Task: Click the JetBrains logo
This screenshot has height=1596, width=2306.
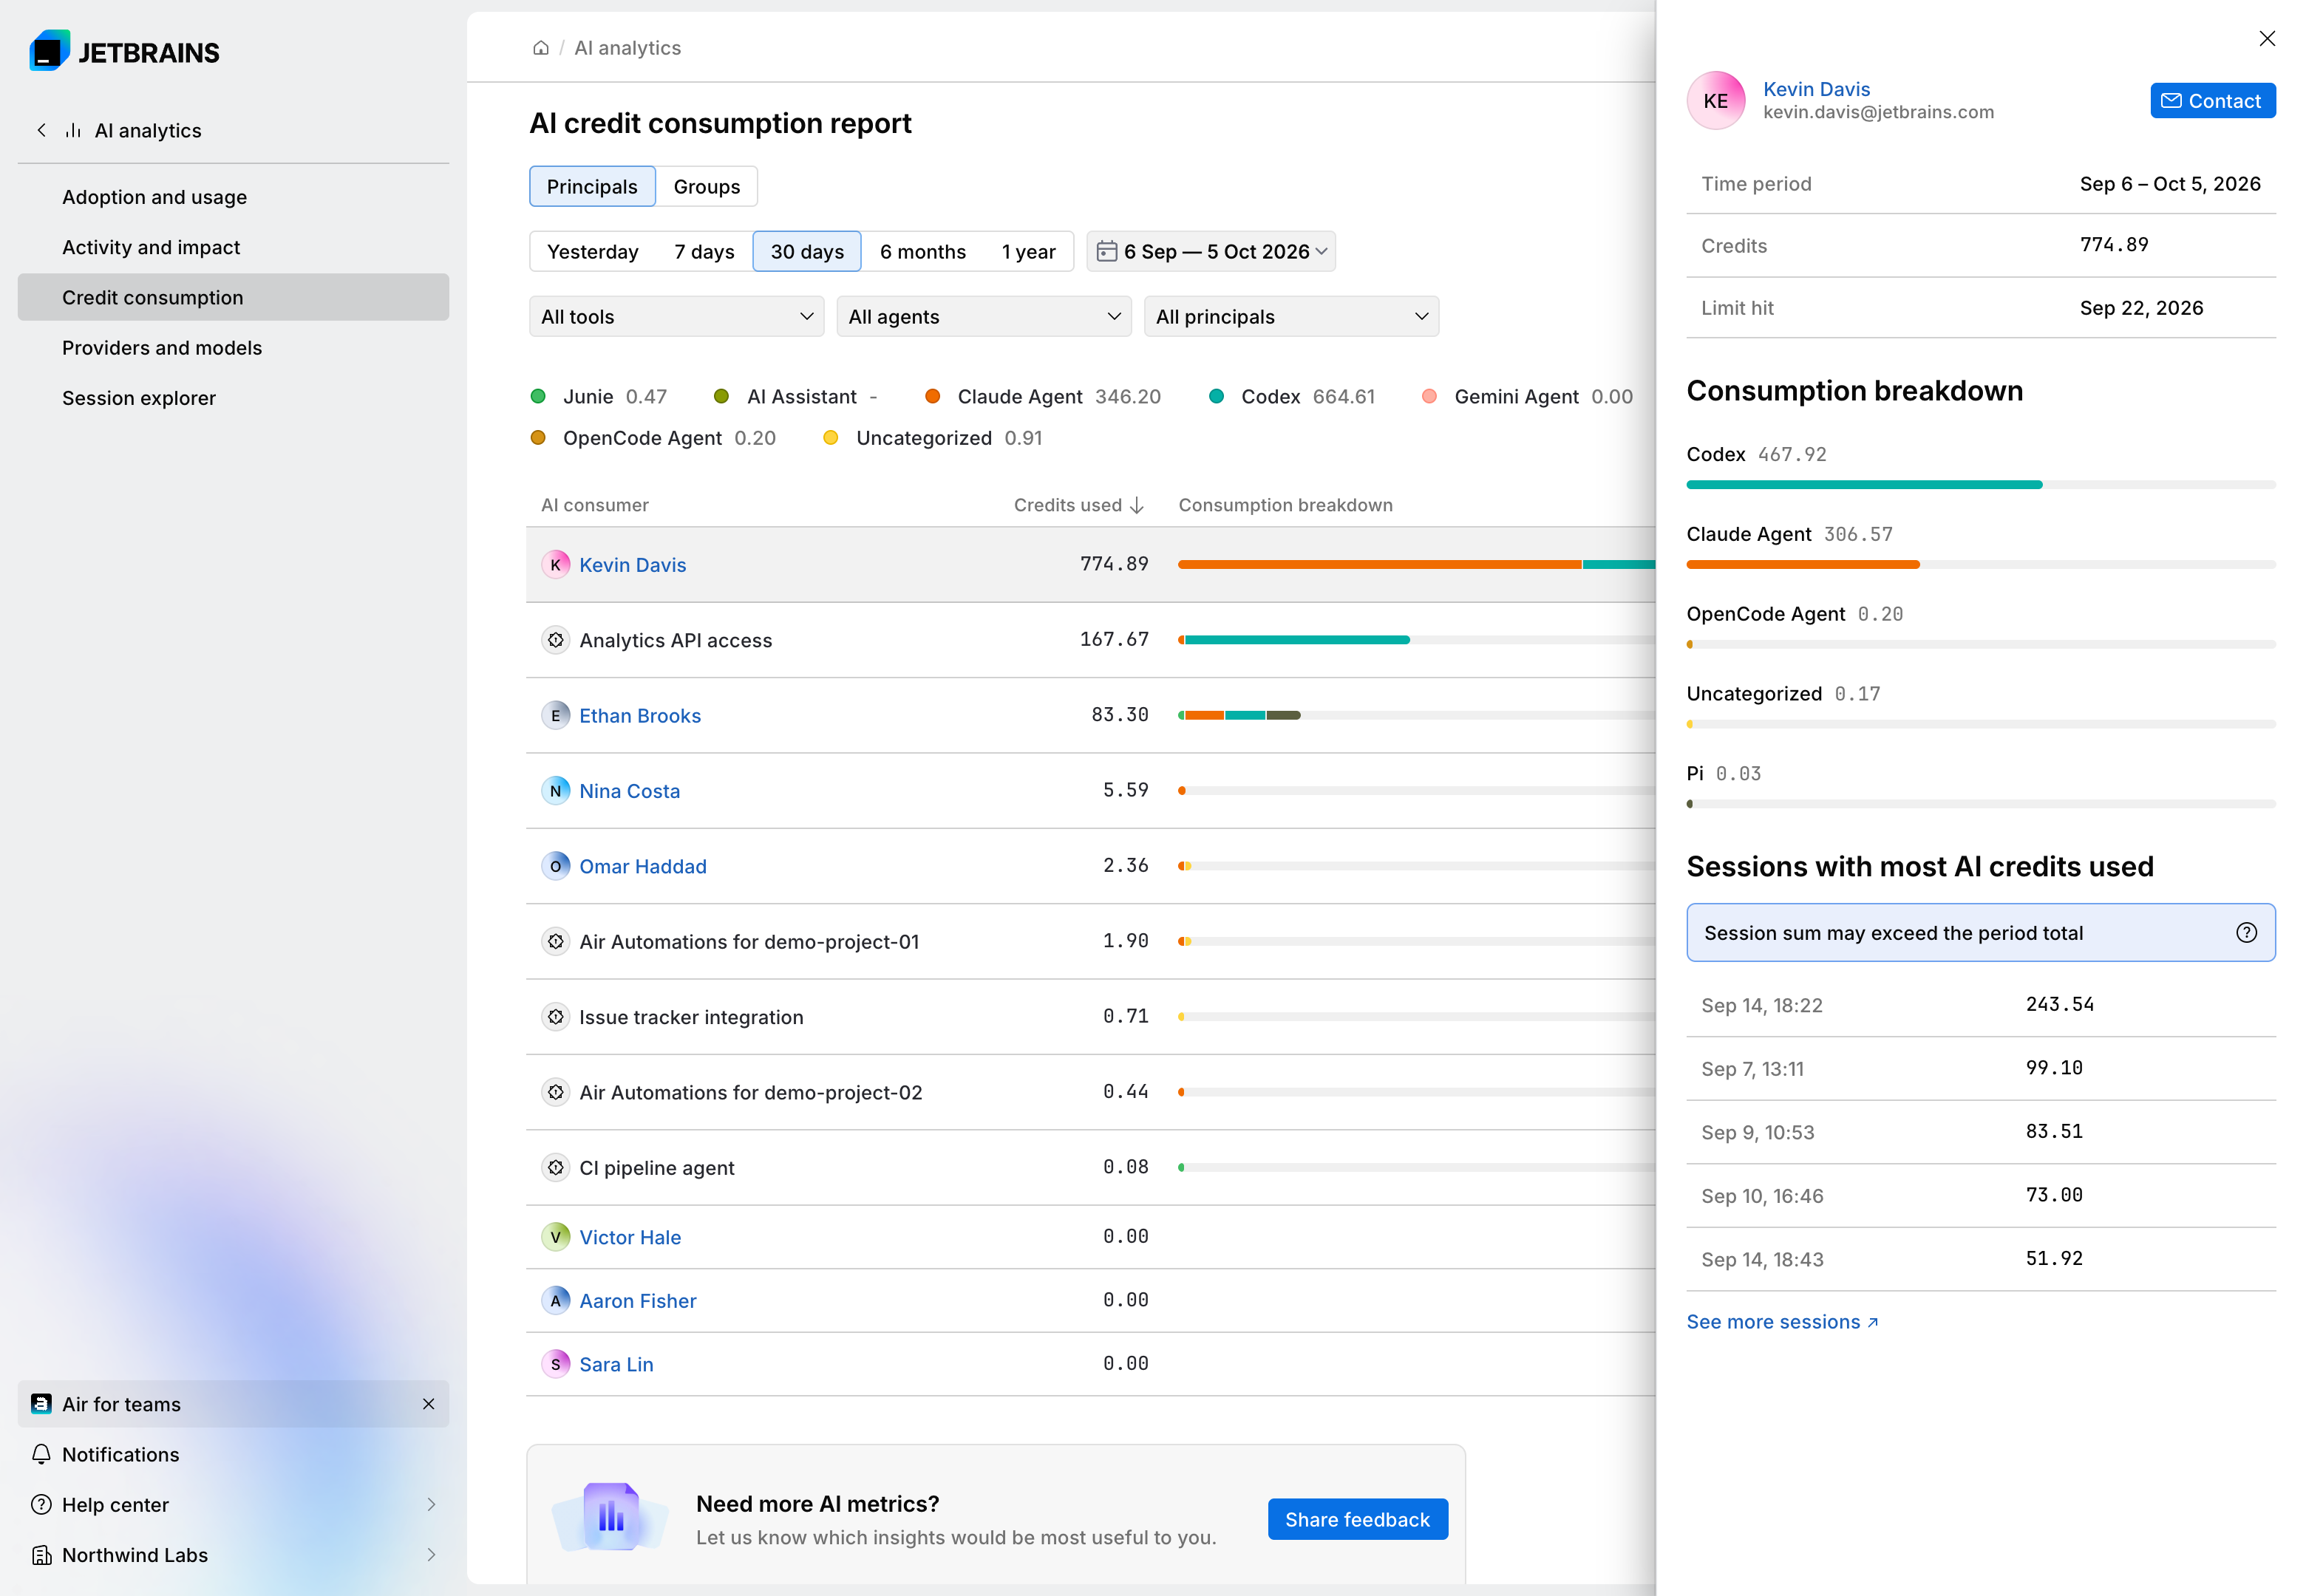Action: 124,51
